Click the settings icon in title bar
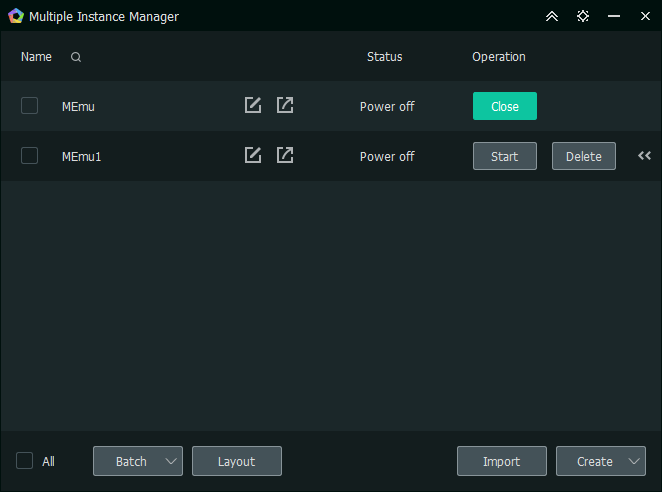The image size is (662, 492). point(583,16)
